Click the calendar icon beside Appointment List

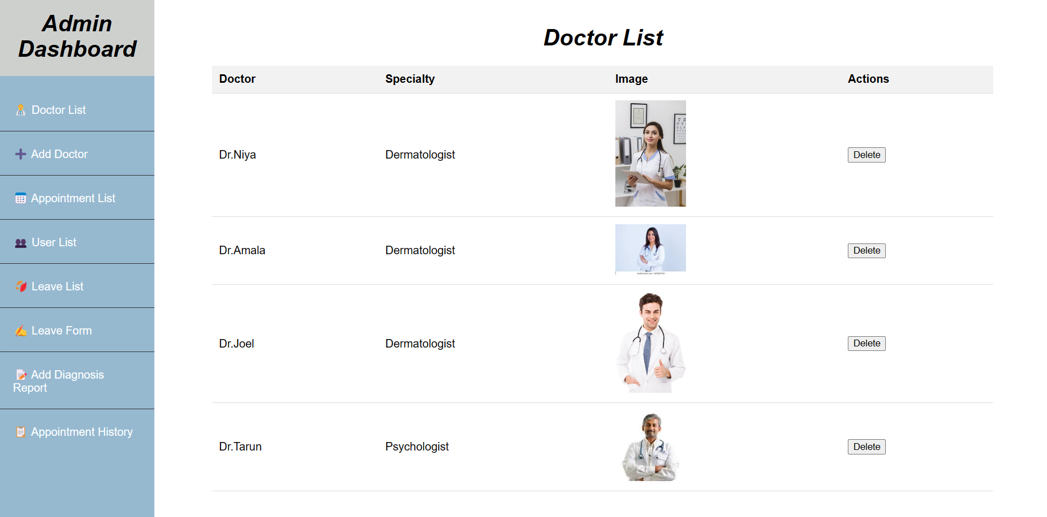(21, 198)
